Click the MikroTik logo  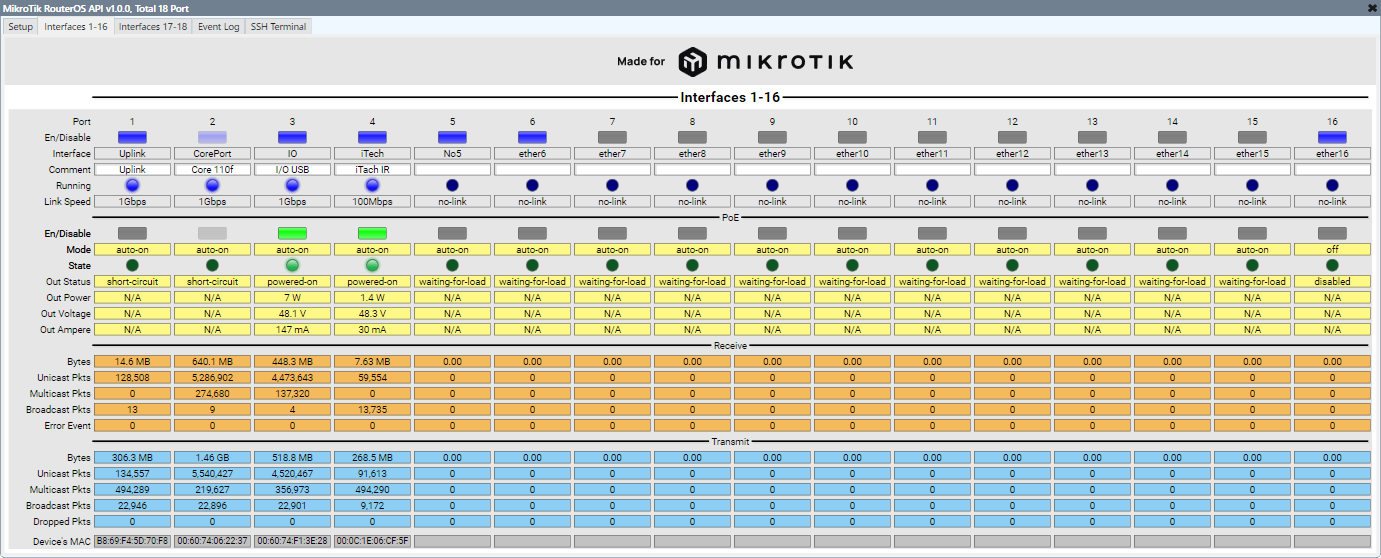pos(766,62)
